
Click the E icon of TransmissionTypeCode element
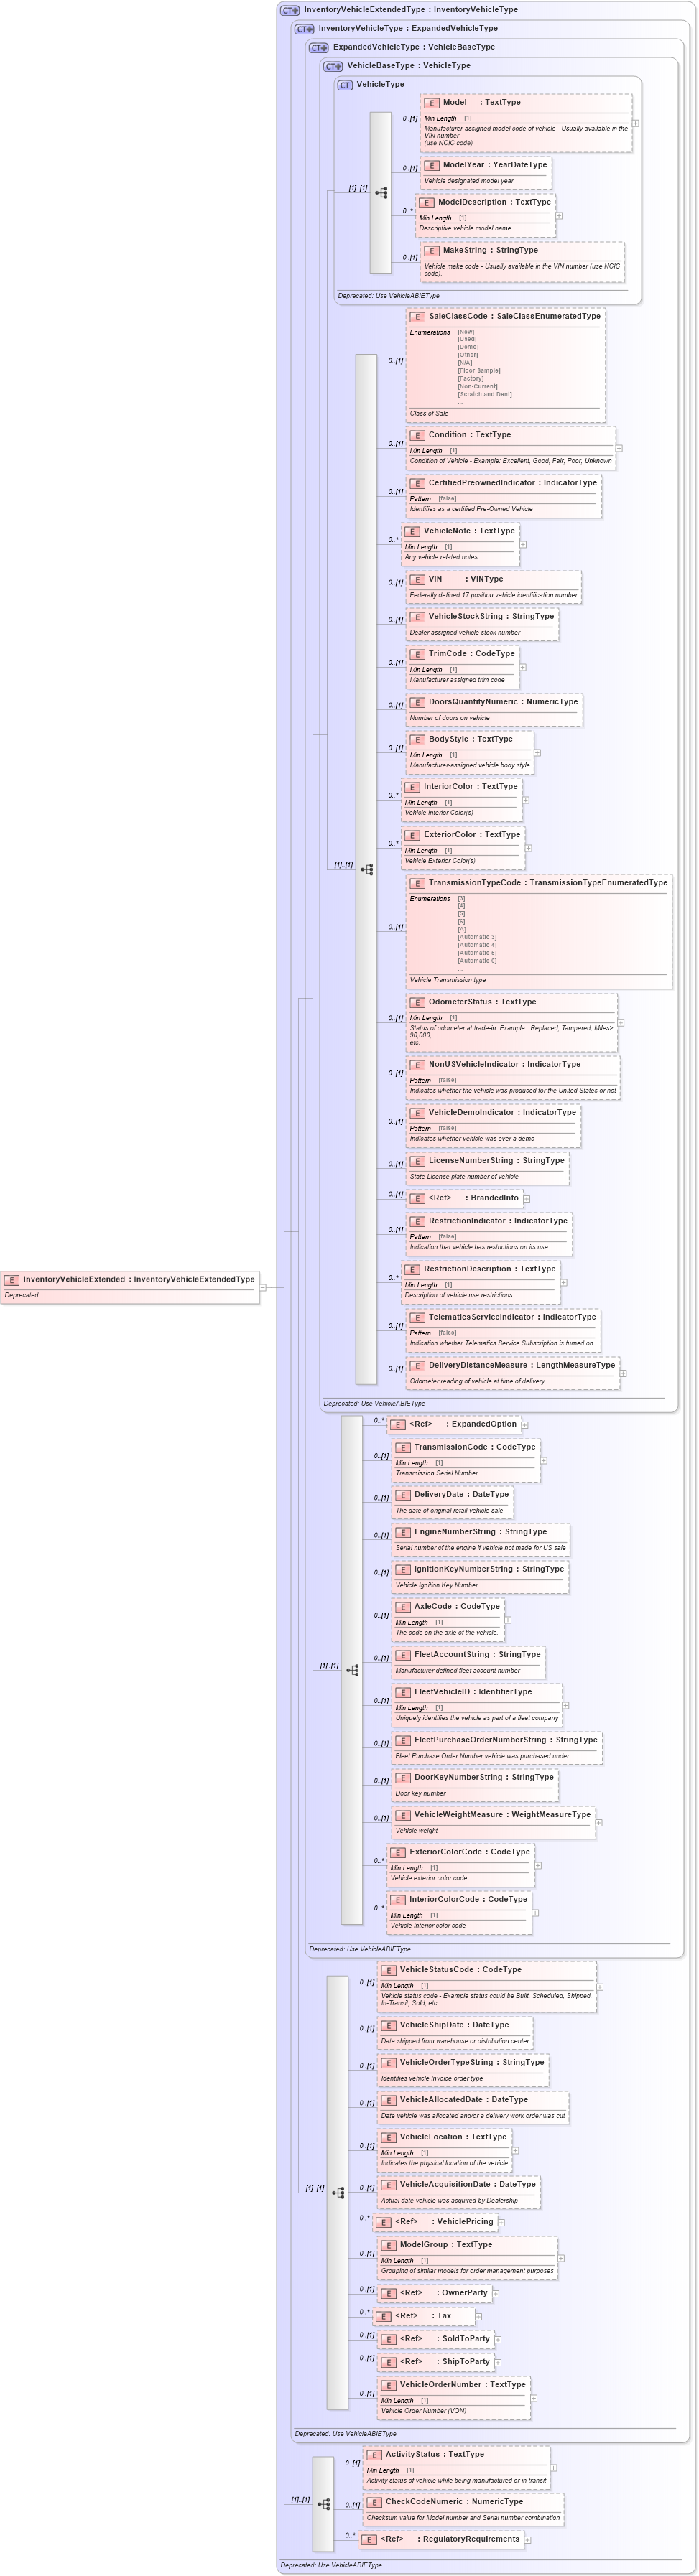418,883
